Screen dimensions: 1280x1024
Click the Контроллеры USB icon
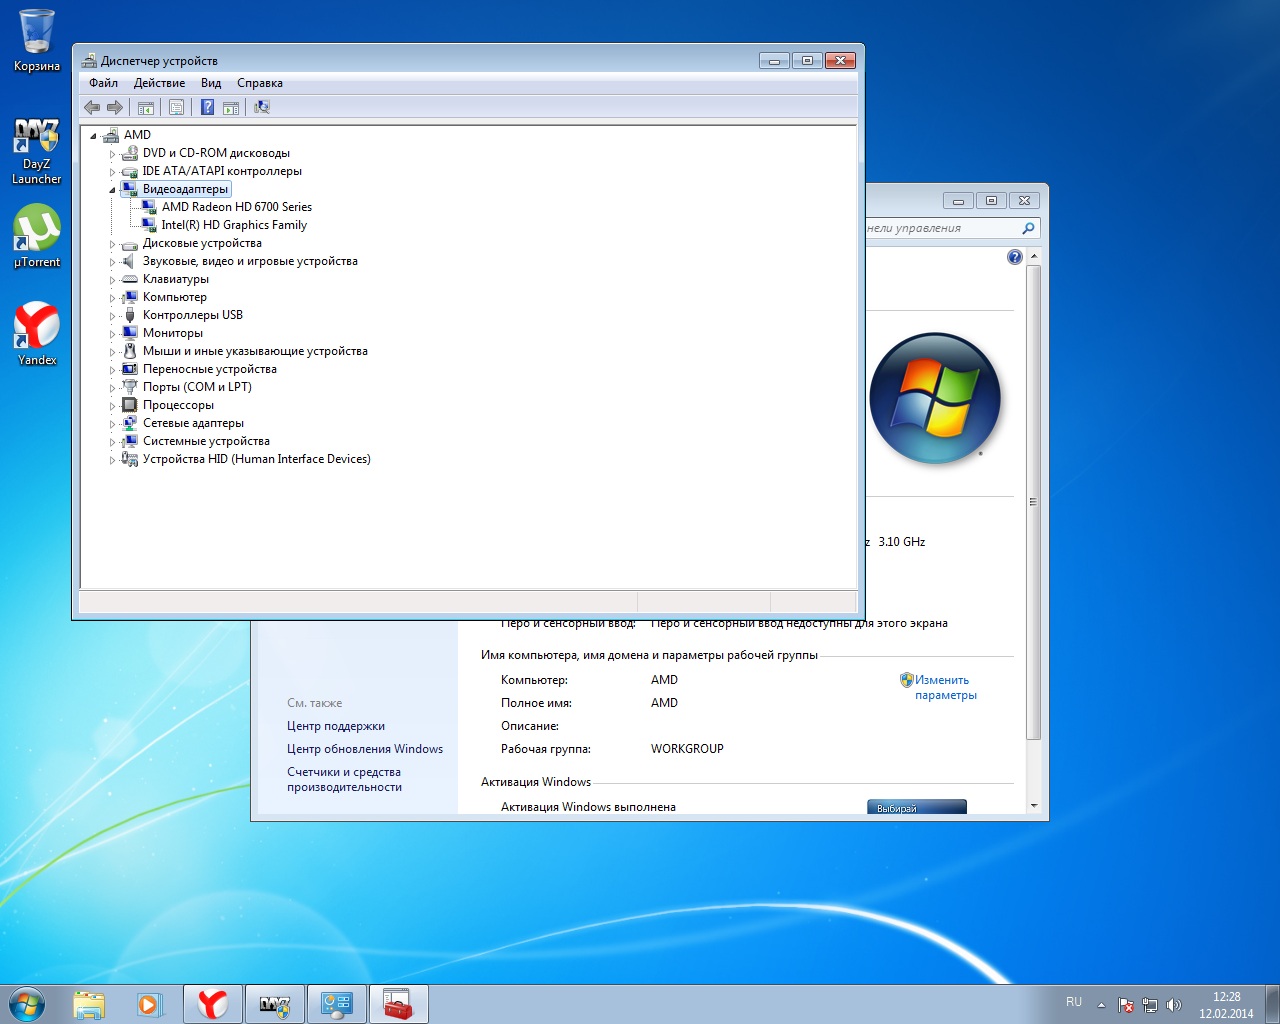click(129, 315)
